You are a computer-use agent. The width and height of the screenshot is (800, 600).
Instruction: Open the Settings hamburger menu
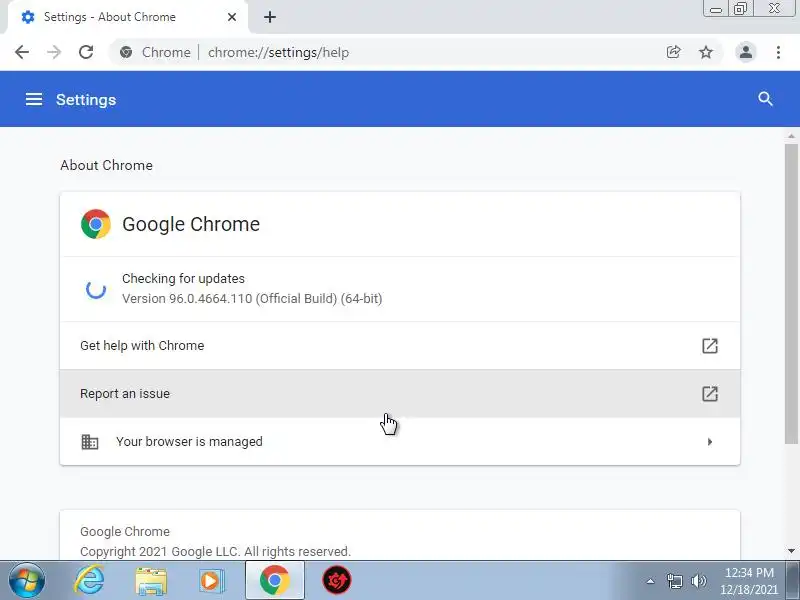[x=34, y=99]
